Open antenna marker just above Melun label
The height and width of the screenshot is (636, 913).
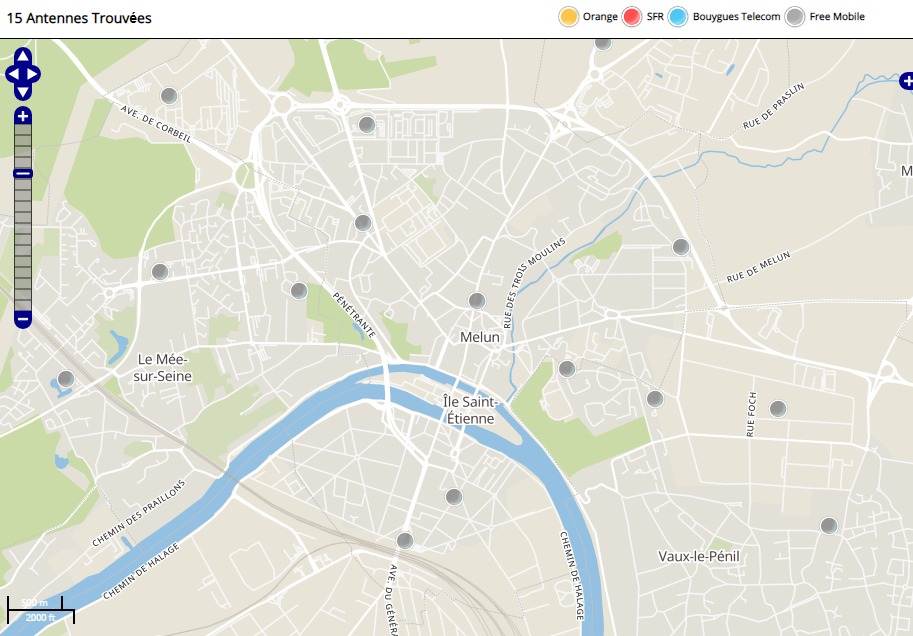[x=477, y=301]
